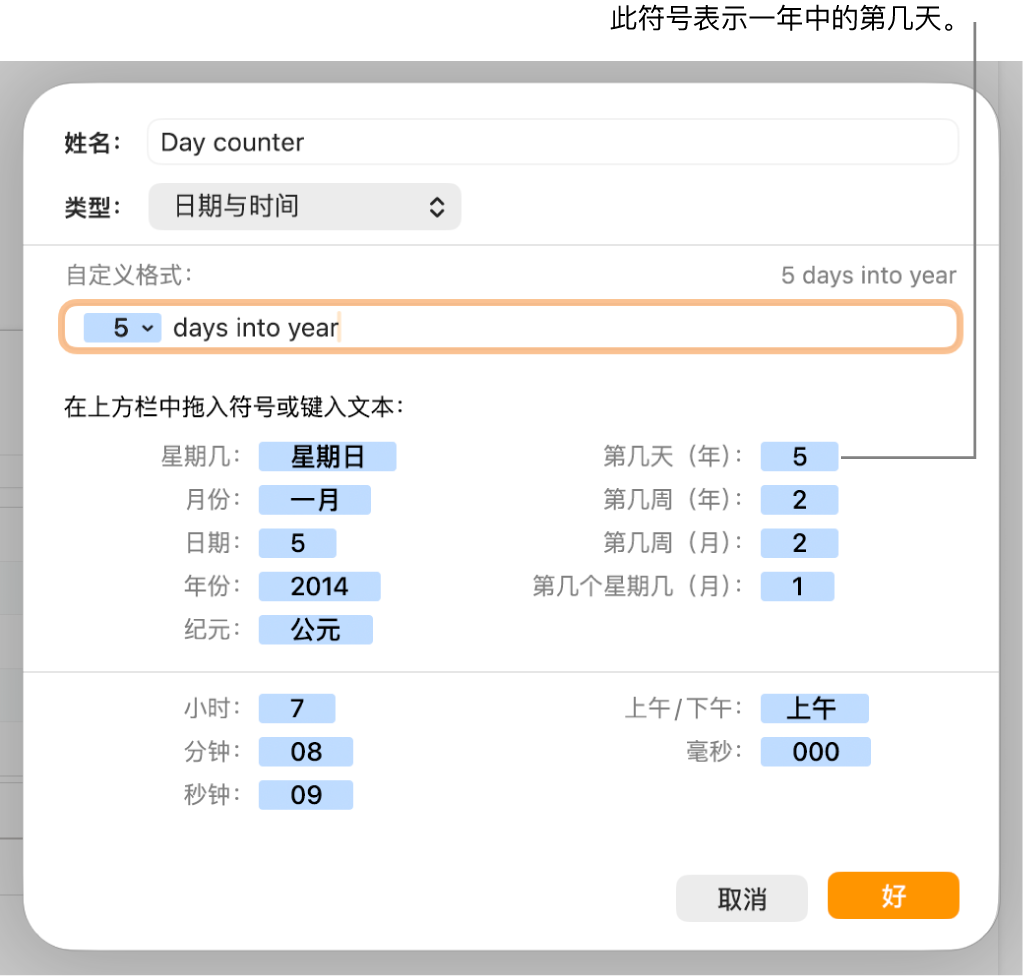Open the 类型 dropdown showing 日期与时间
1024x976 pixels.
click(x=304, y=207)
